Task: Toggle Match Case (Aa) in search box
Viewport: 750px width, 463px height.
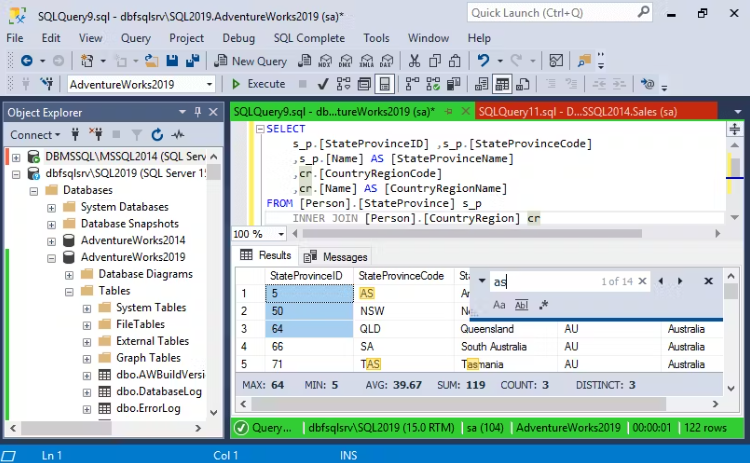Action: (x=499, y=305)
